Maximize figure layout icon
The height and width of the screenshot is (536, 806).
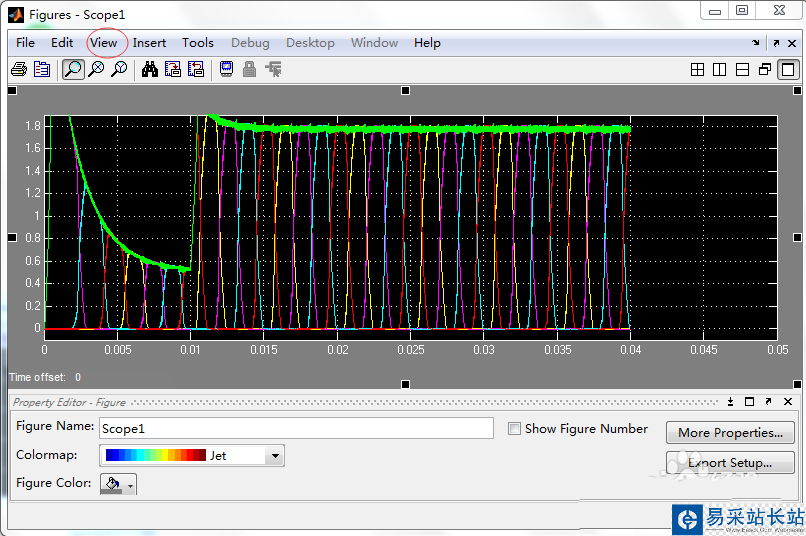pyautogui.click(x=788, y=69)
